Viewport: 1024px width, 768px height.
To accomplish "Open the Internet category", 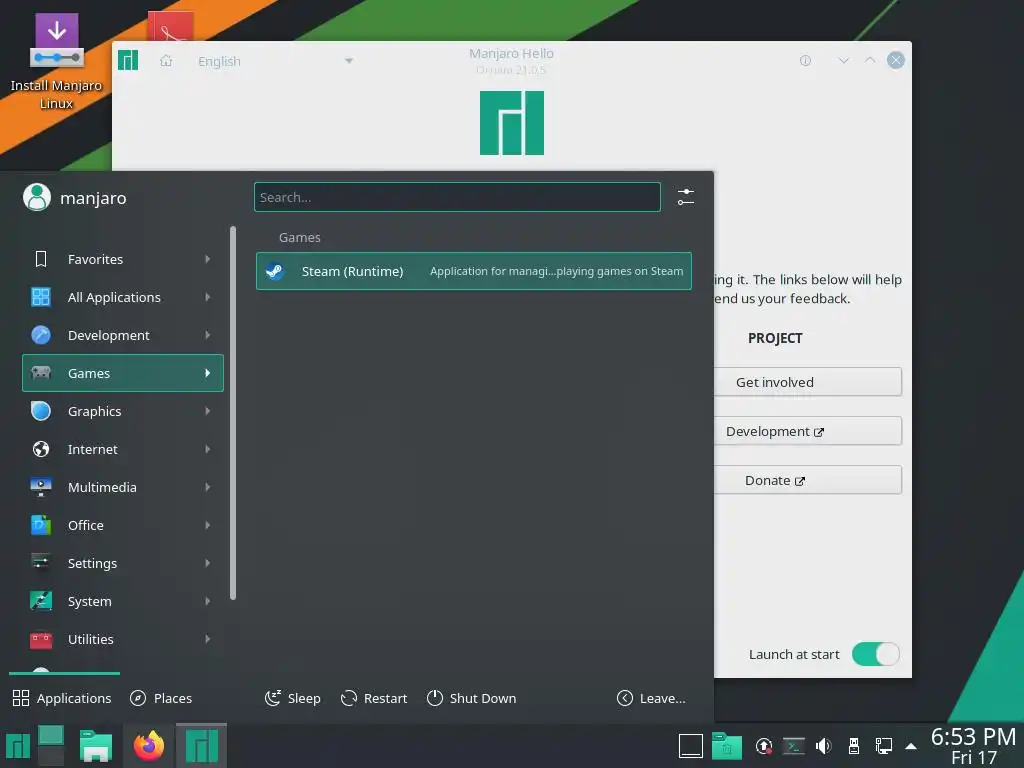I will [123, 449].
